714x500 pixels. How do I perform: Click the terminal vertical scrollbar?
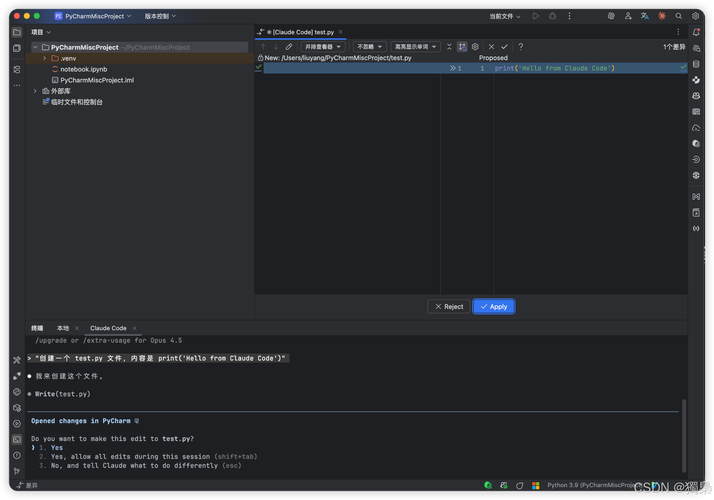(x=683, y=436)
